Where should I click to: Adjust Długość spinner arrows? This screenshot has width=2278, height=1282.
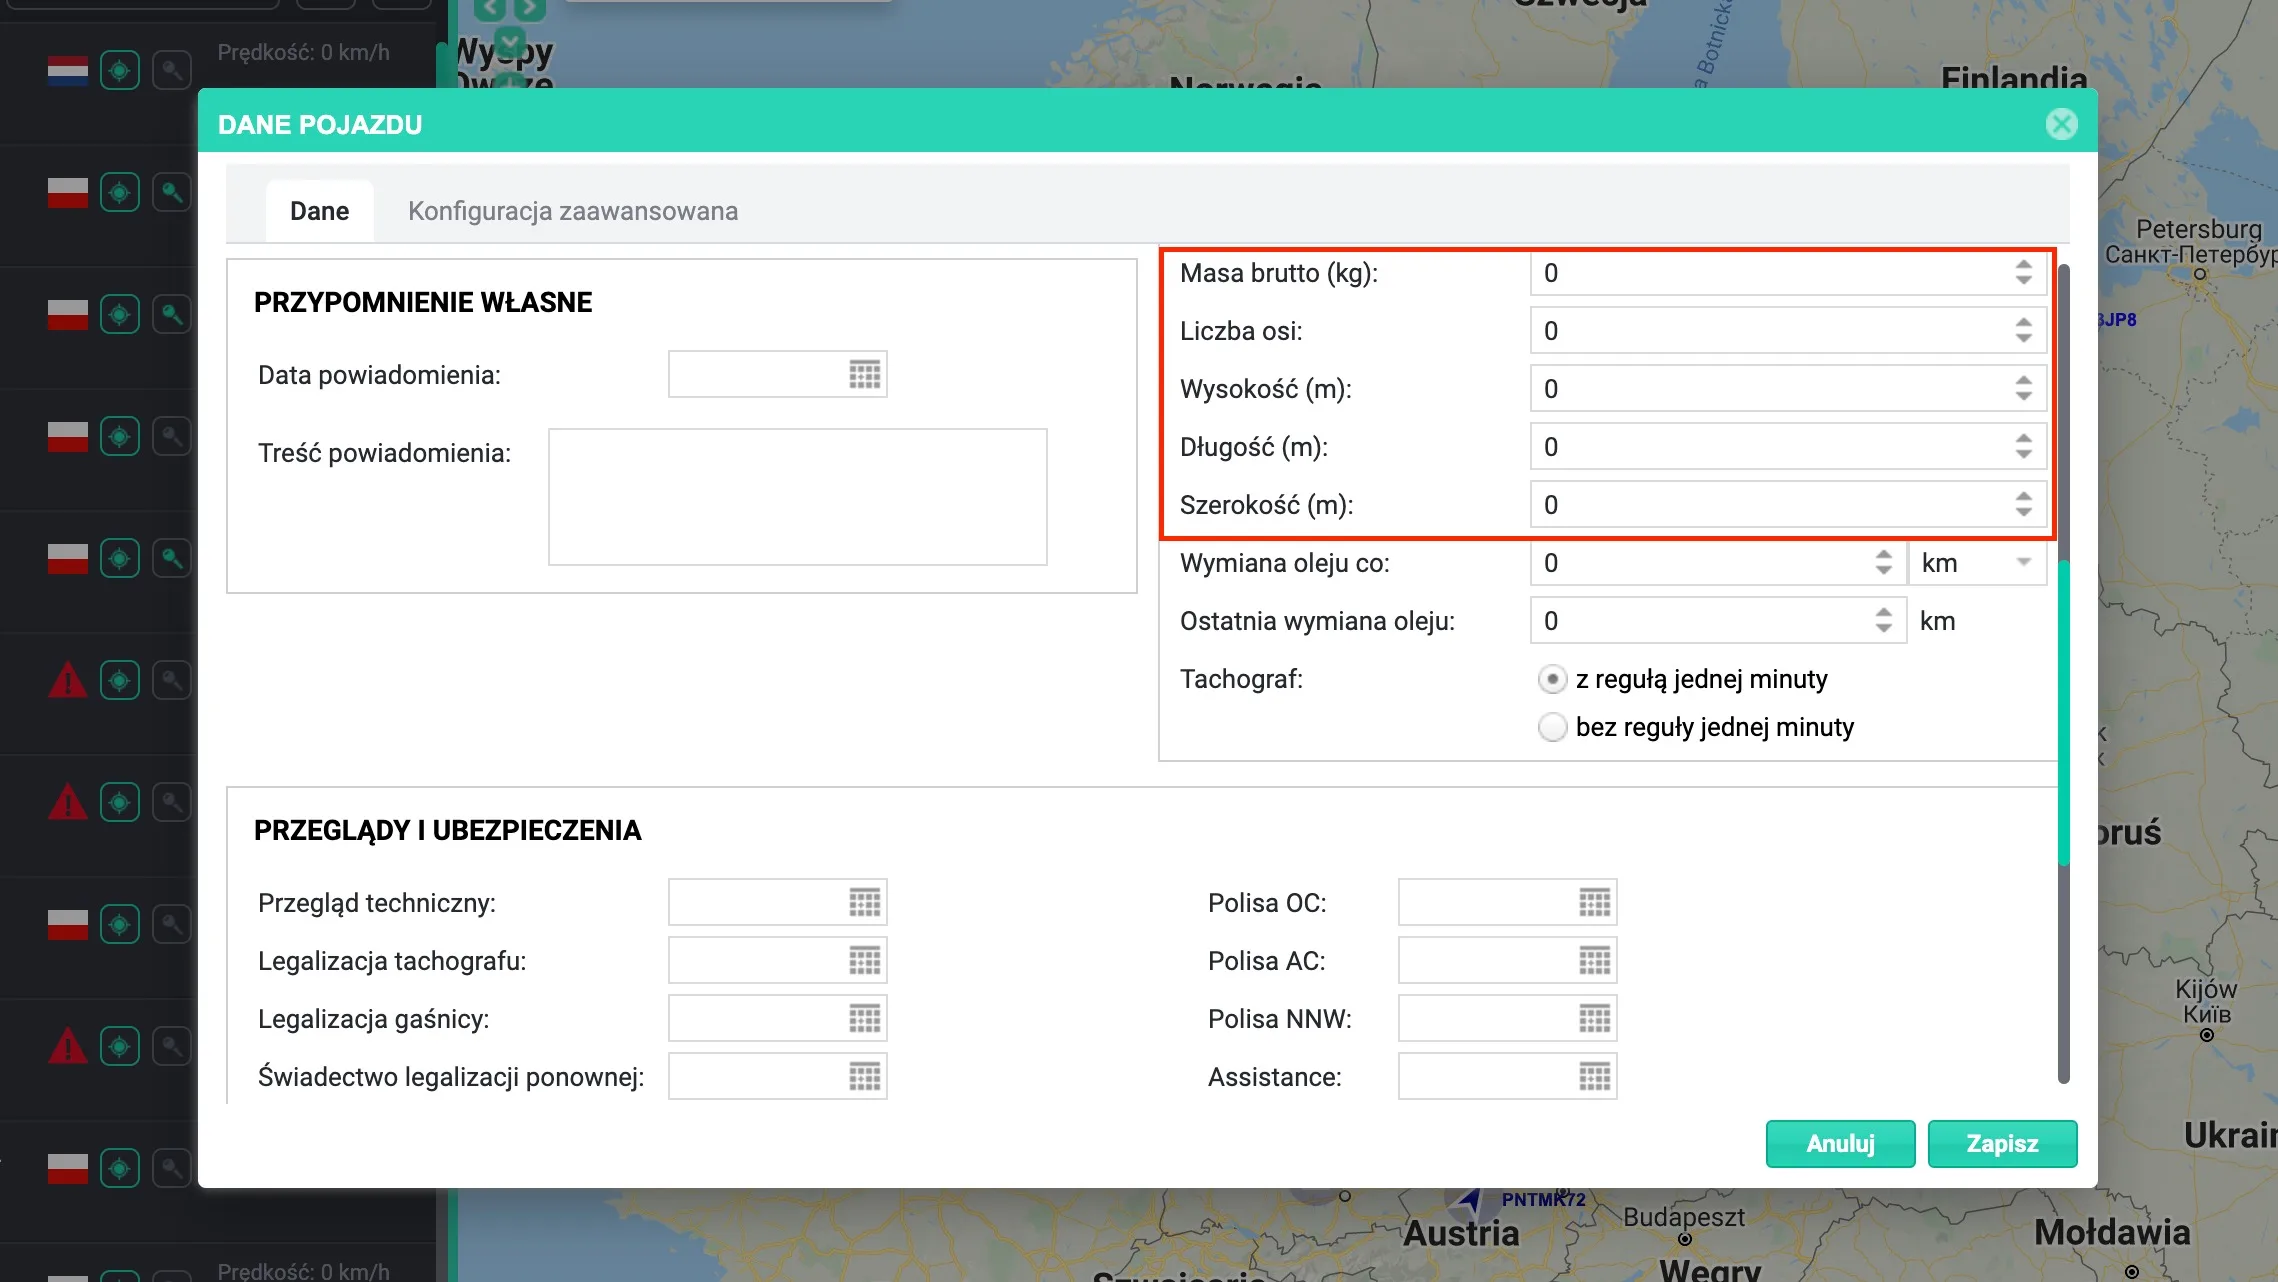pyautogui.click(x=2024, y=447)
